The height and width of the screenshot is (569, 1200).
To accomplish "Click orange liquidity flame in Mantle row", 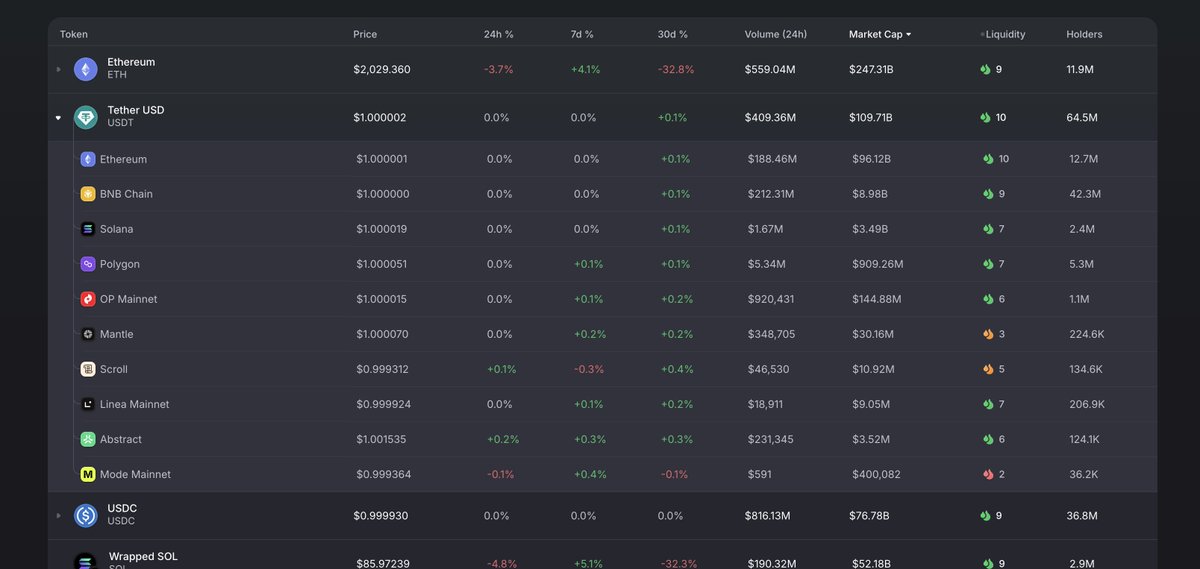I will 988,334.
